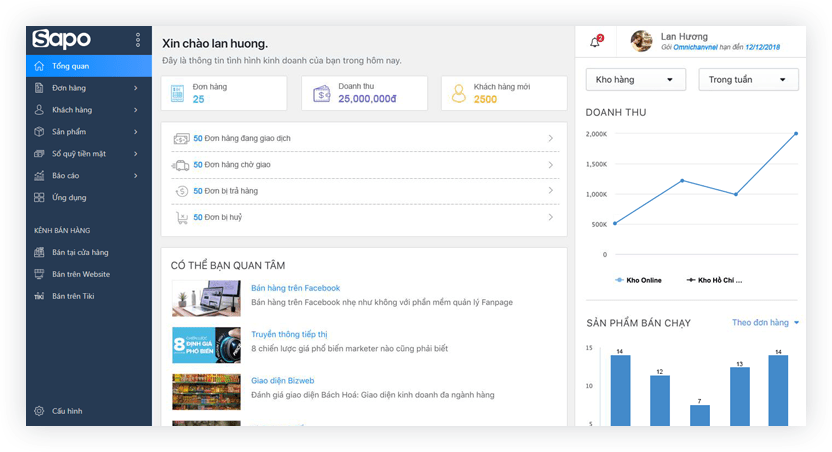The width and height of the screenshot is (832, 452).
Task: Open arrow for Đơn hàng đang giao dịch row
Action: pyautogui.click(x=550, y=138)
